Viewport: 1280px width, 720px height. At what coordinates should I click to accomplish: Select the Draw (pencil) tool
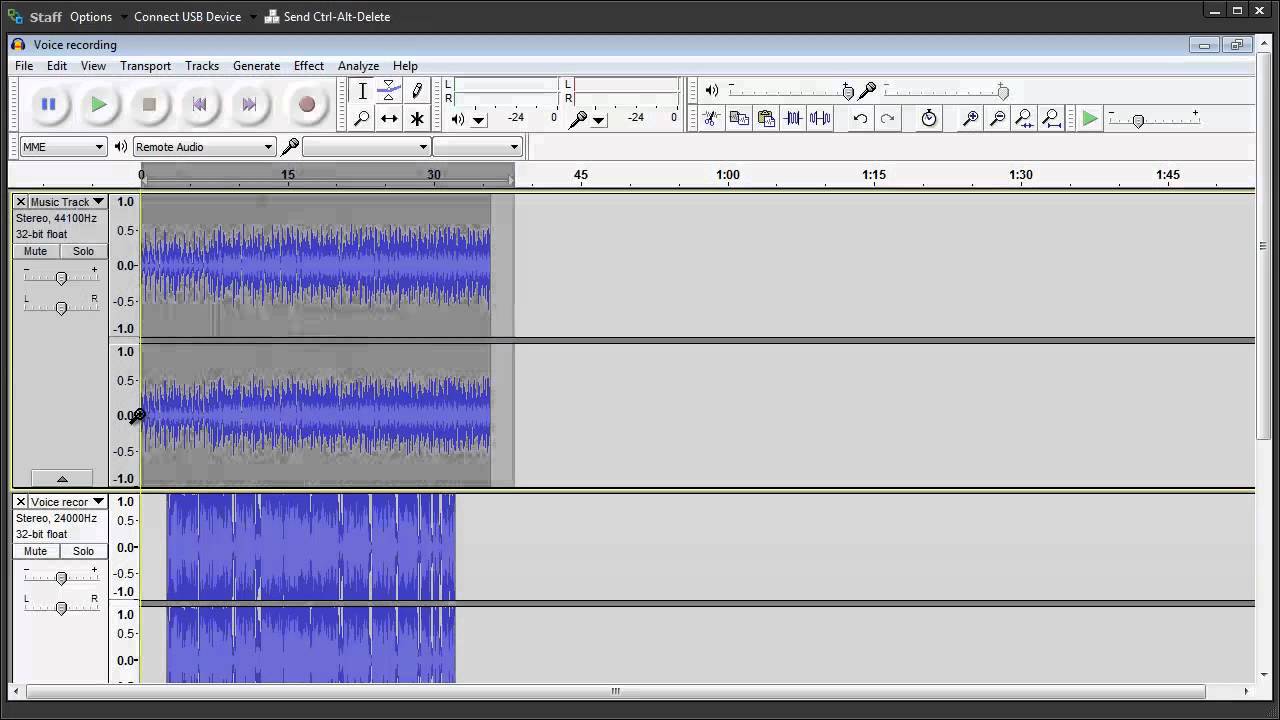pyautogui.click(x=417, y=91)
